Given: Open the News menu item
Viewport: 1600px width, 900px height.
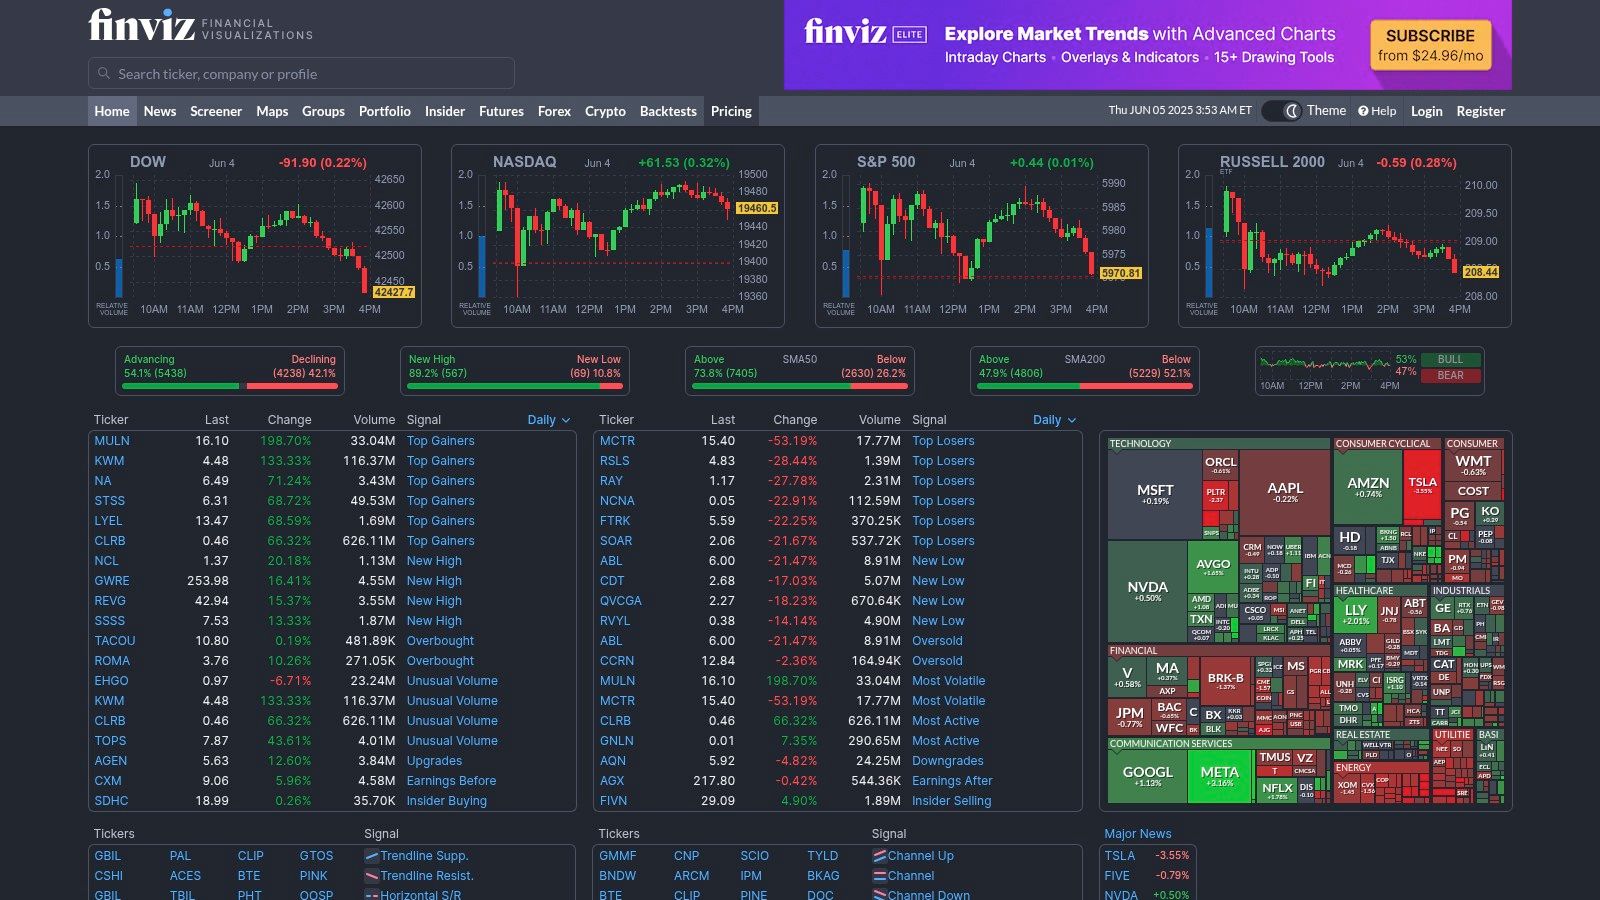Looking at the screenshot, I should pyautogui.click(x=160, y=111).
